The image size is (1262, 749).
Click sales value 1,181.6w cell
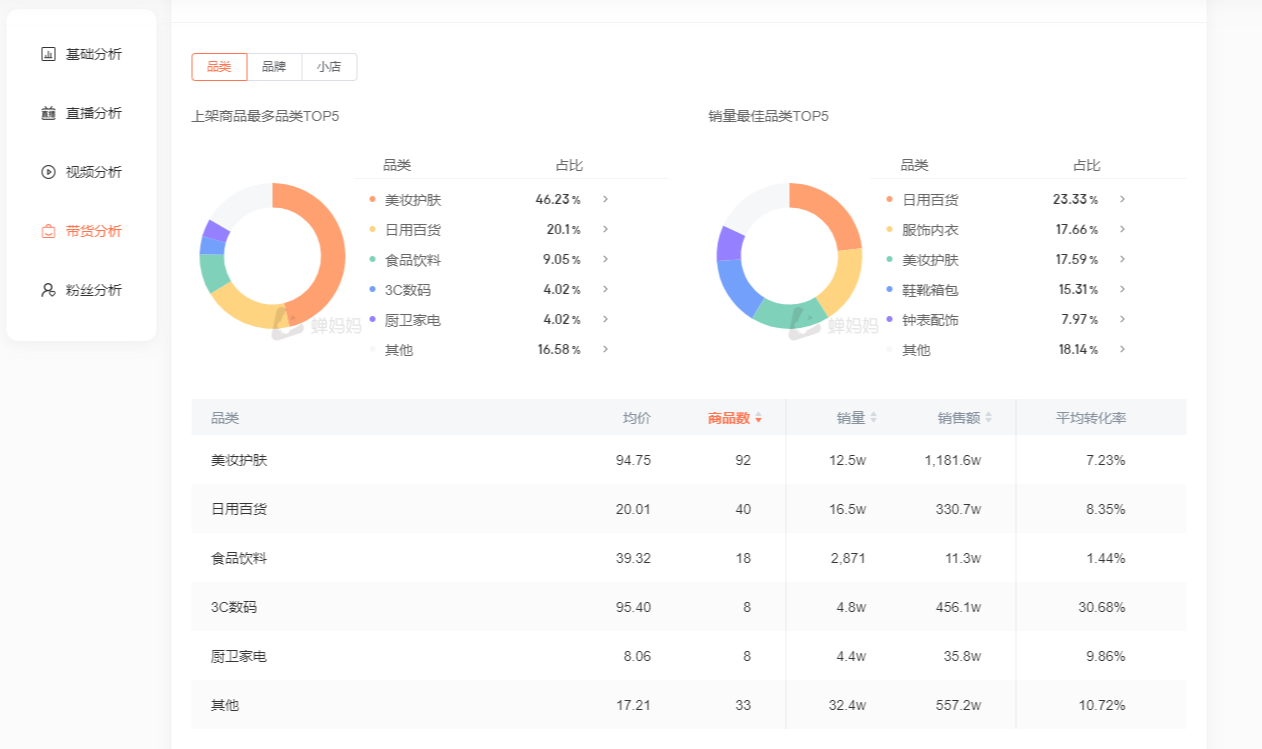953,460
